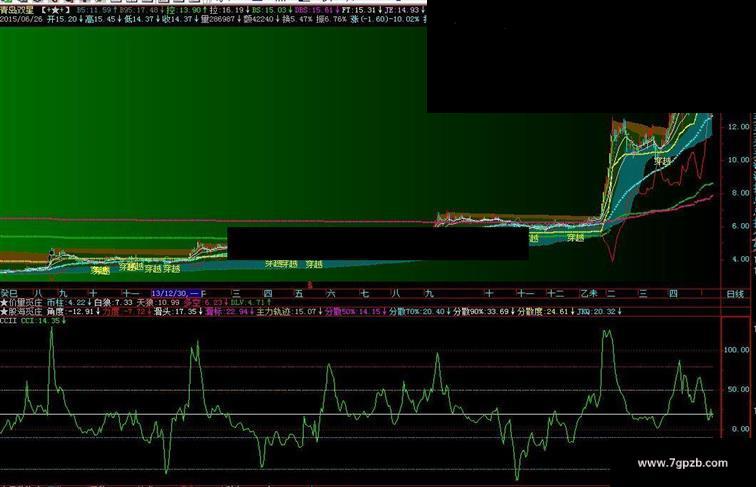Click the 10.00 price axis label
The width and height of the screenshot is (756, 487).
[x=739, y=160]
